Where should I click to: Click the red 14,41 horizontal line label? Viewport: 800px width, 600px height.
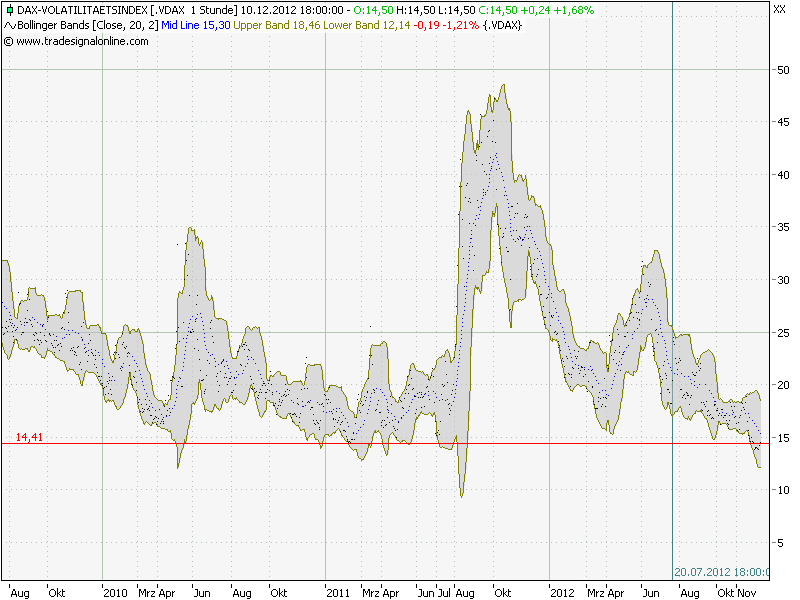pos(29,437)
